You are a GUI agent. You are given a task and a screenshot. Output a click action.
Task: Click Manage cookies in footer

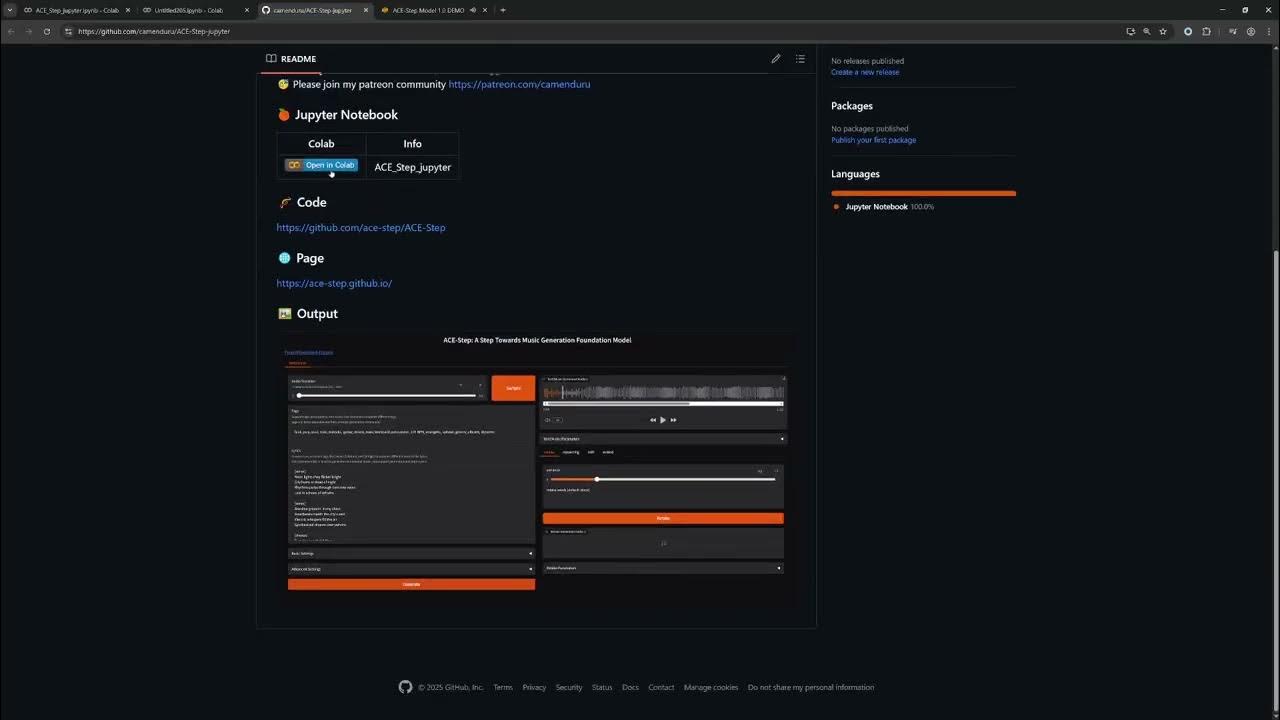click(x=711, y=687)
